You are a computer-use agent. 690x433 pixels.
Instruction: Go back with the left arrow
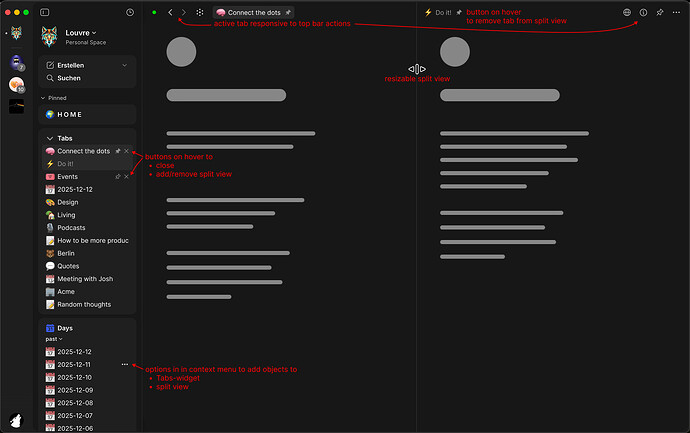coord(170,12)
